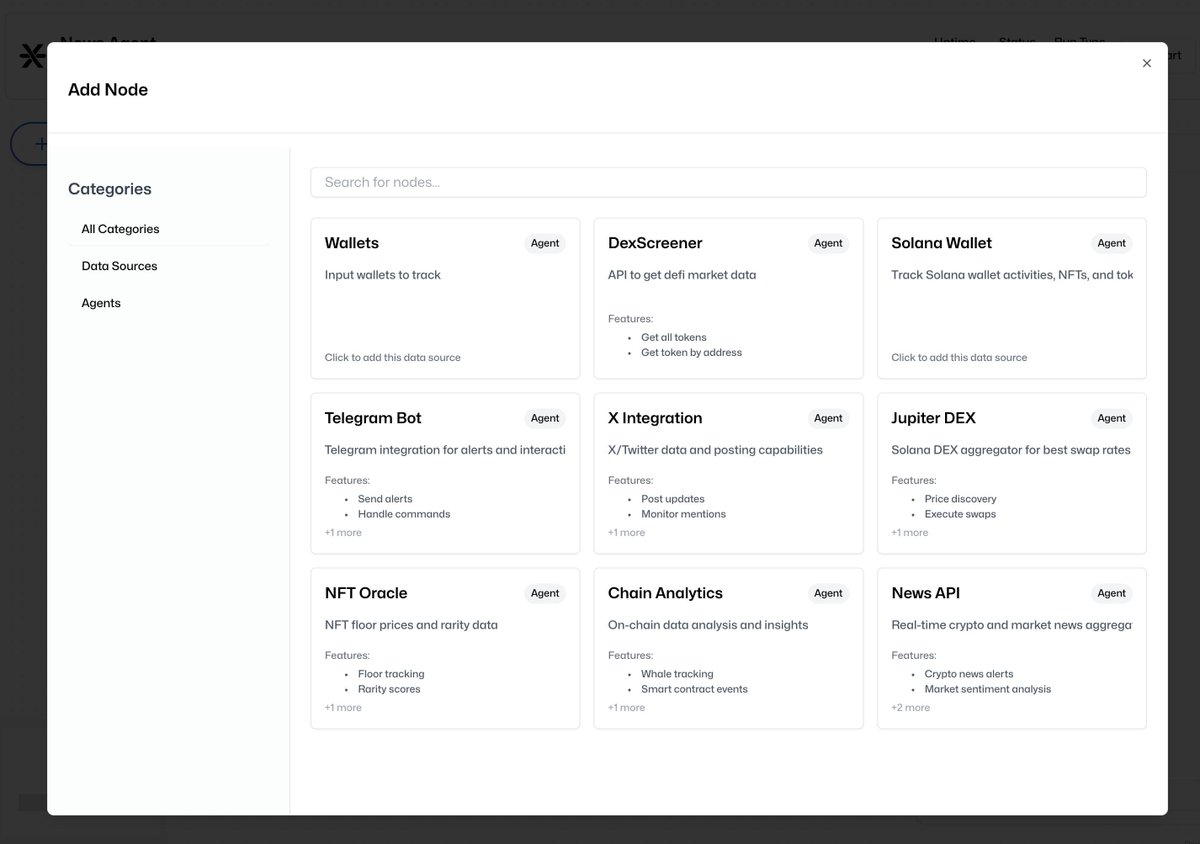Click 'Get all tokens' feature text
Screen dimensions: 1200x844
[x=674, y=338]
